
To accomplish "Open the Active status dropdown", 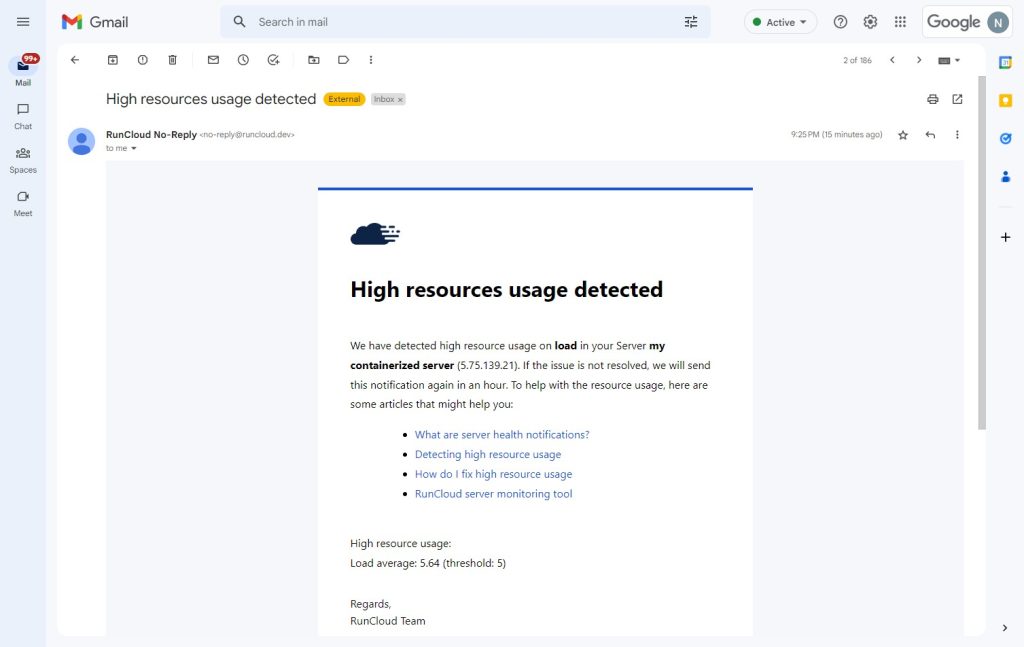I will [780, 22].
